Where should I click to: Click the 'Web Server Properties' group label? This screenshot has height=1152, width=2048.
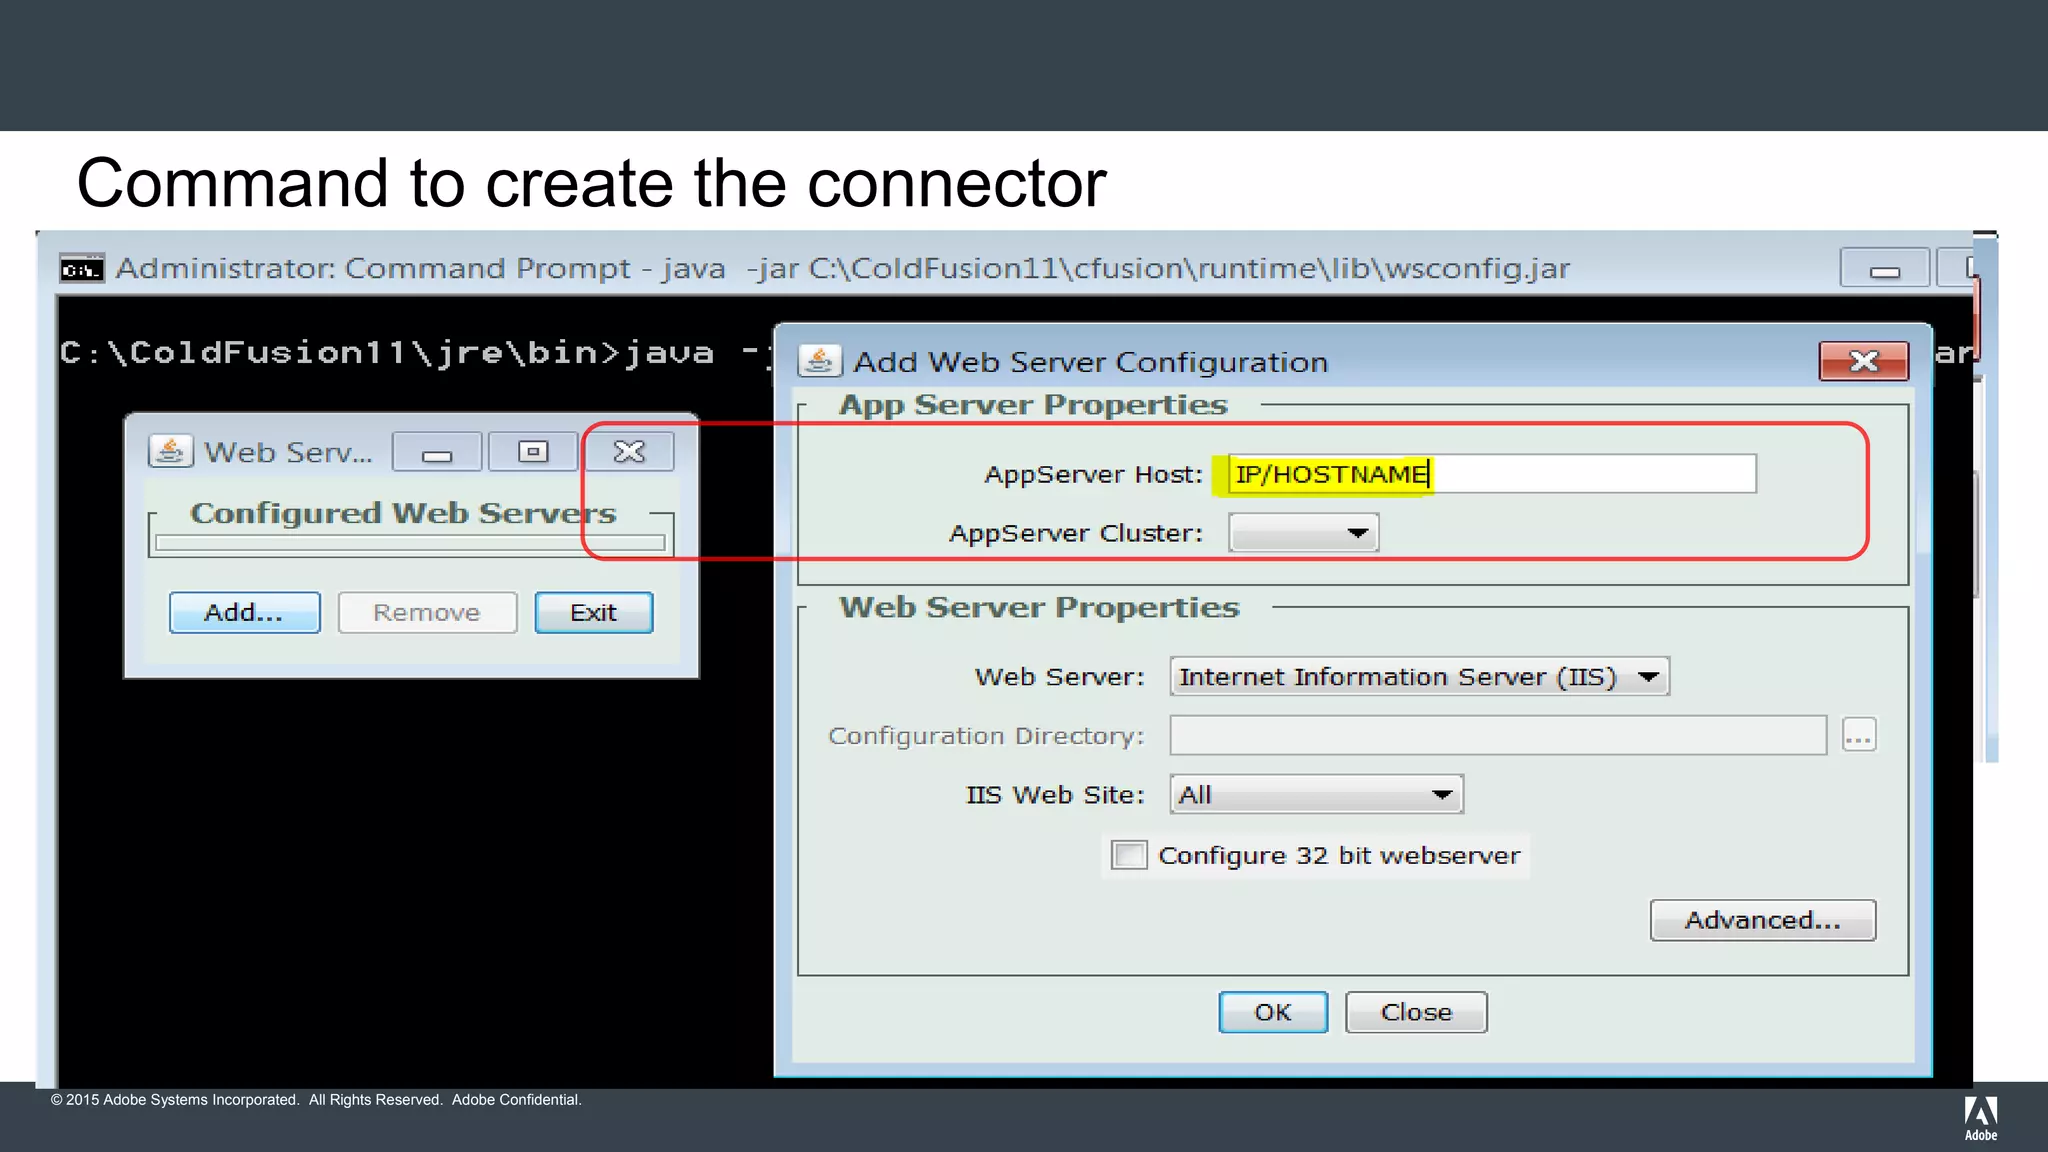coord(1039,608)
